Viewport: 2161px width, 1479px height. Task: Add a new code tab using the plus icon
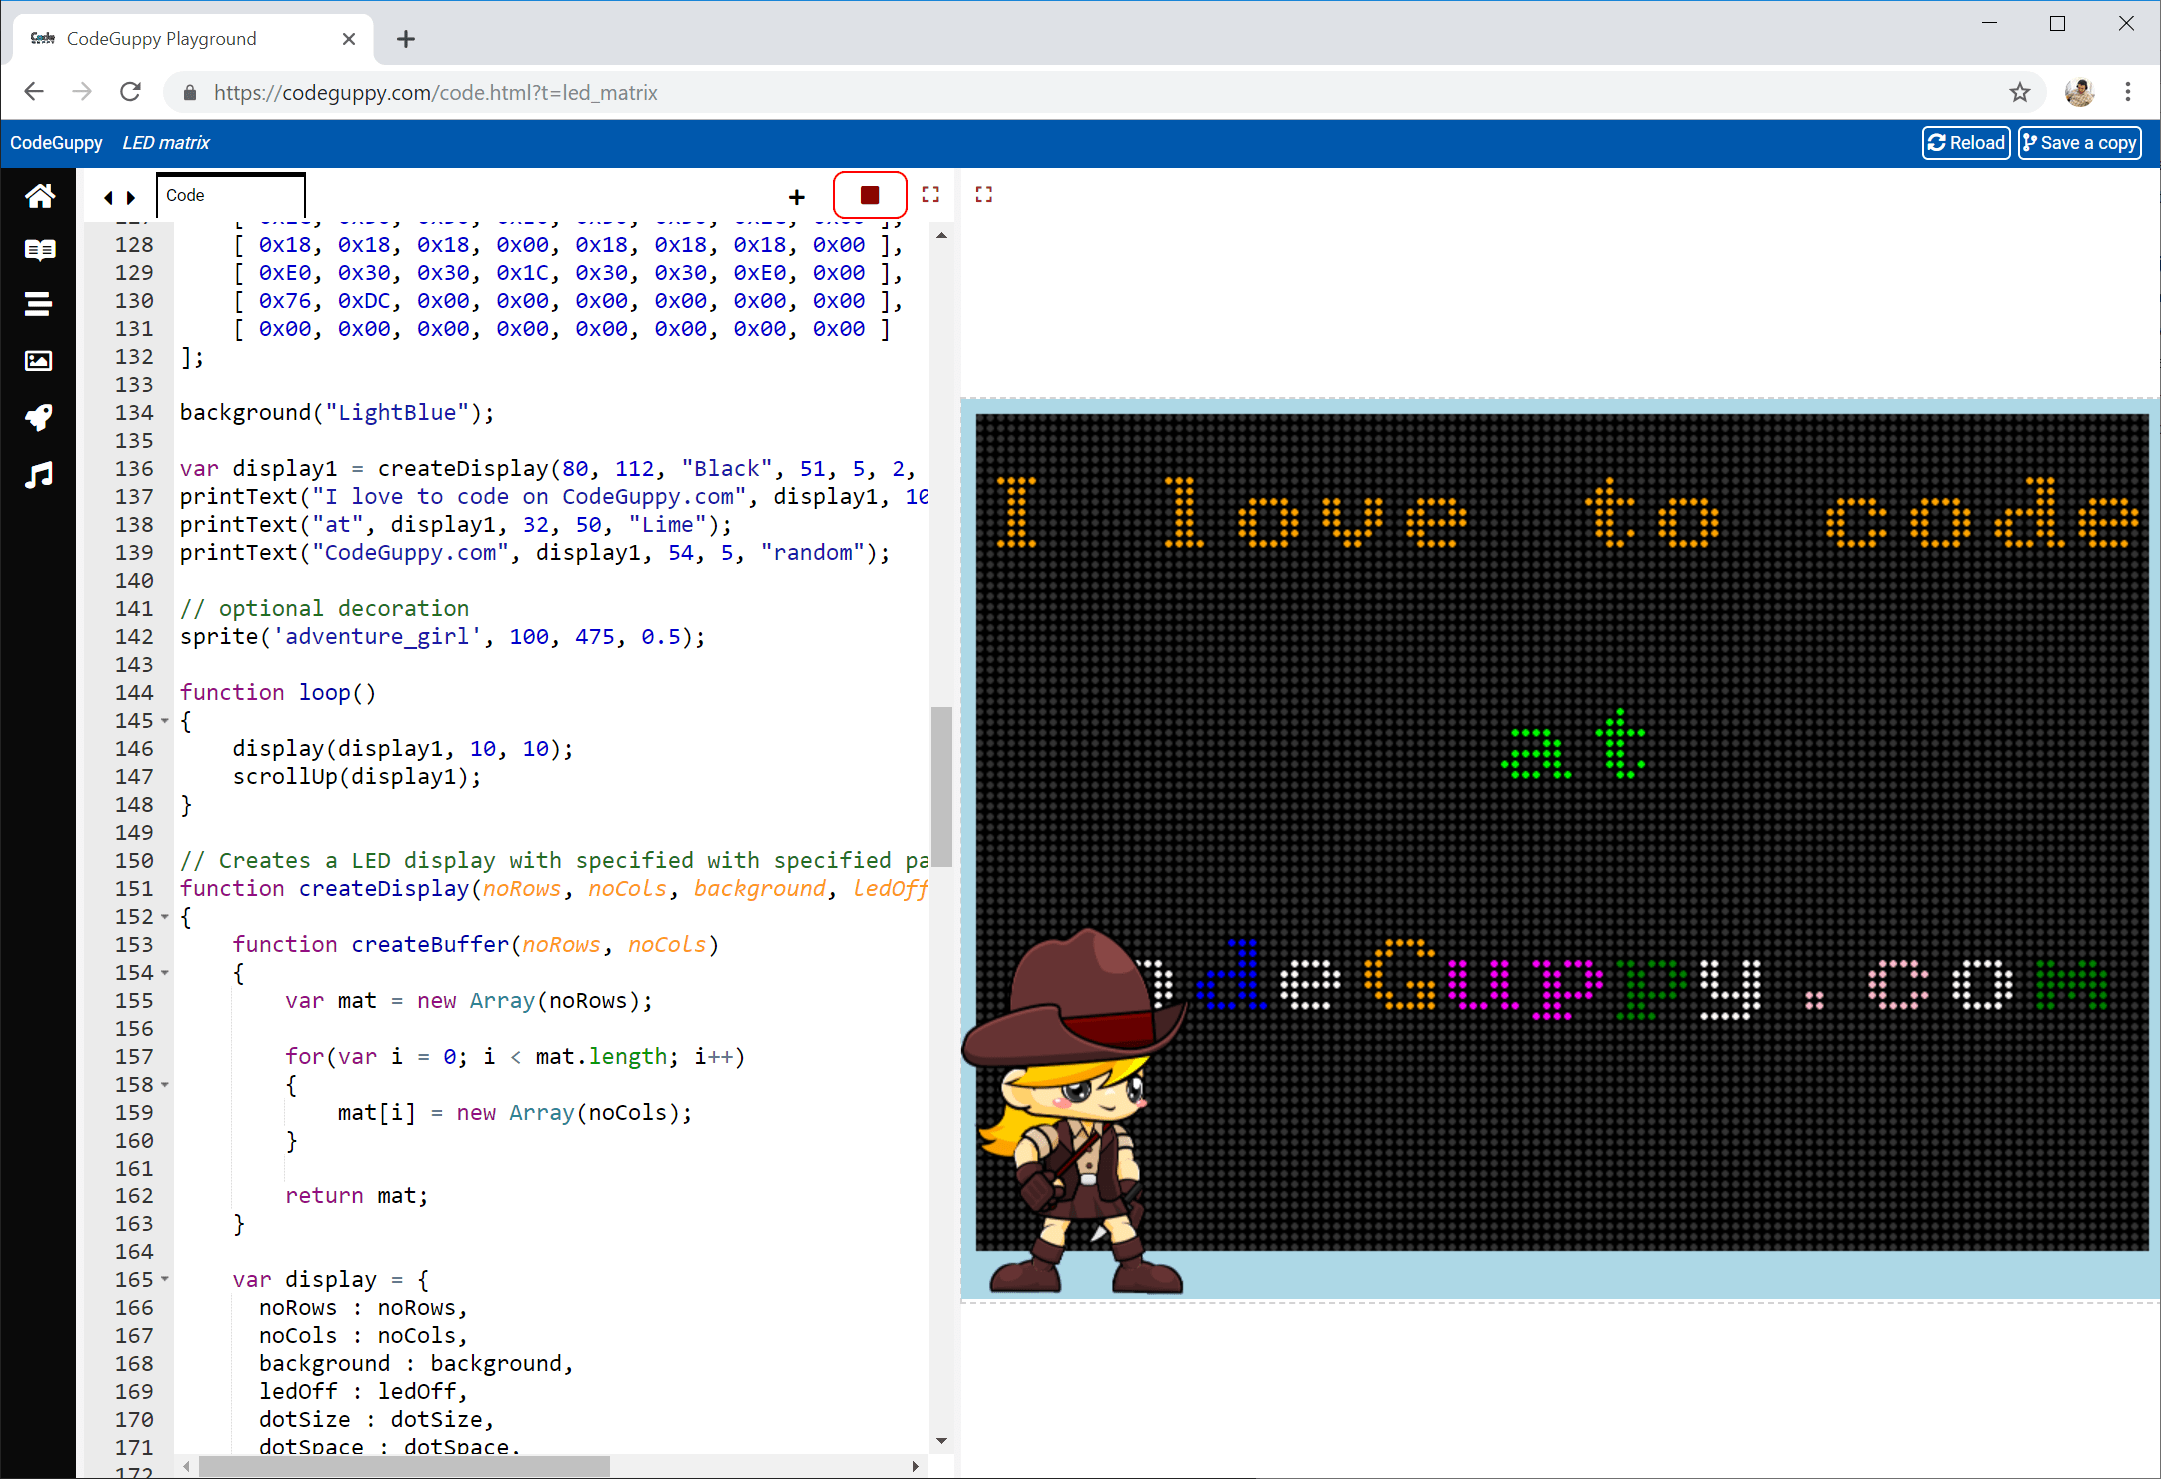[x=796, y=196]
